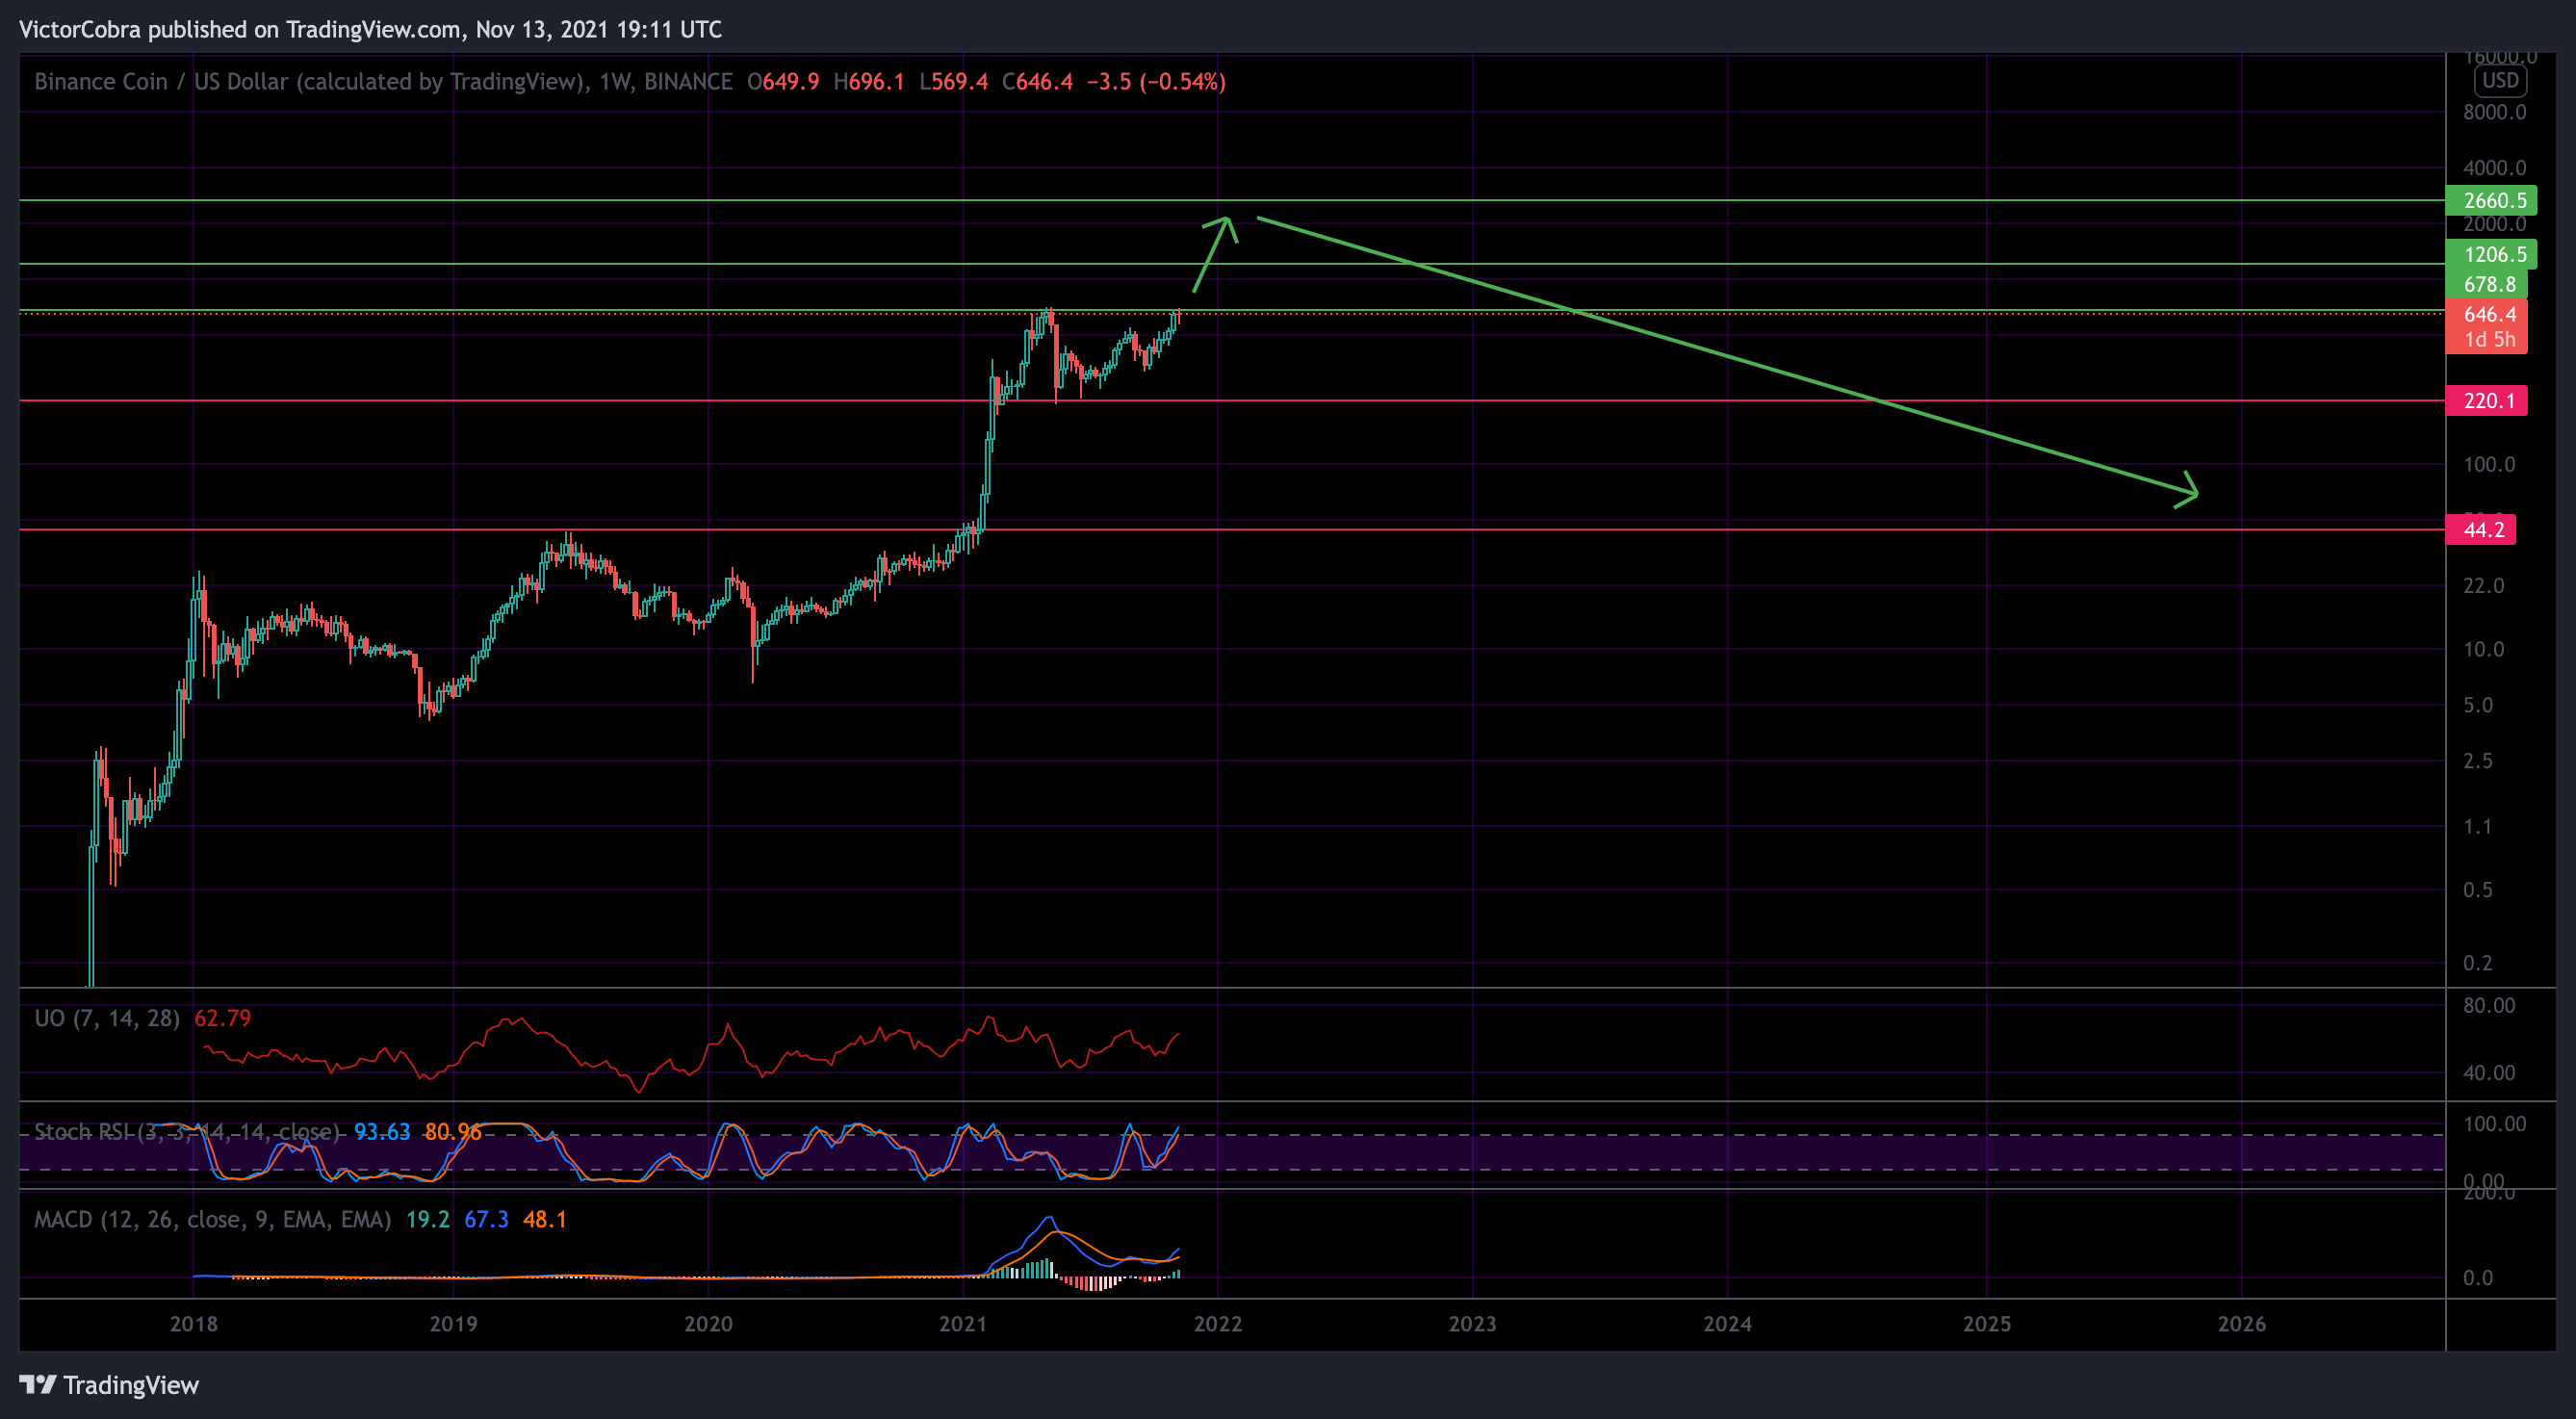Click the USD currency button
Viewport: 2576px width, 1419px height.
point(2500,81)
